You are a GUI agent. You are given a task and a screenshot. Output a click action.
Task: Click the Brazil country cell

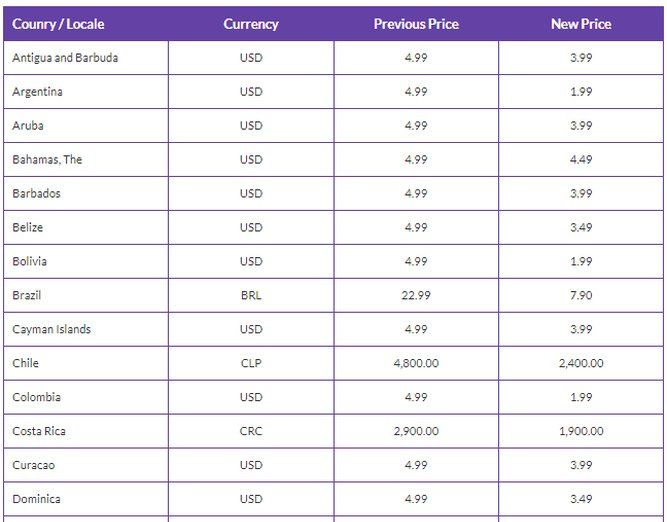[x=27, y=296]
